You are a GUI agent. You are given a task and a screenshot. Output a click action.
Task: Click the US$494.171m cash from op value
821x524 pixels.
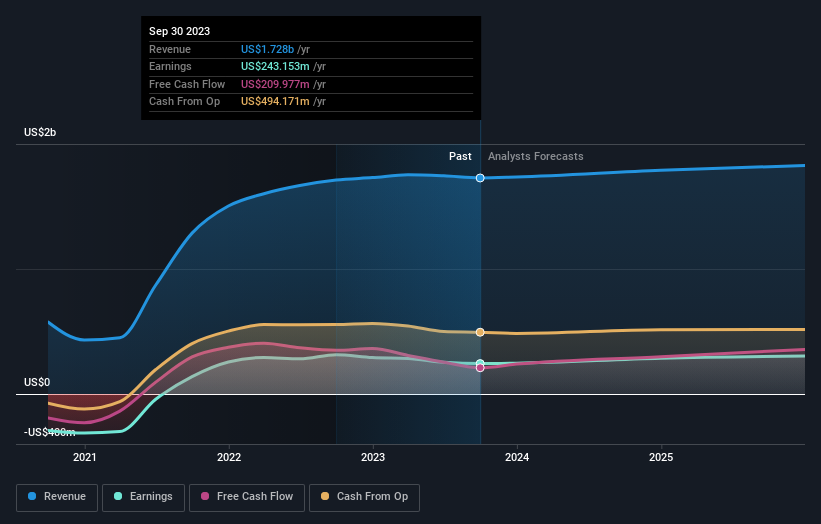click(275, 102)
